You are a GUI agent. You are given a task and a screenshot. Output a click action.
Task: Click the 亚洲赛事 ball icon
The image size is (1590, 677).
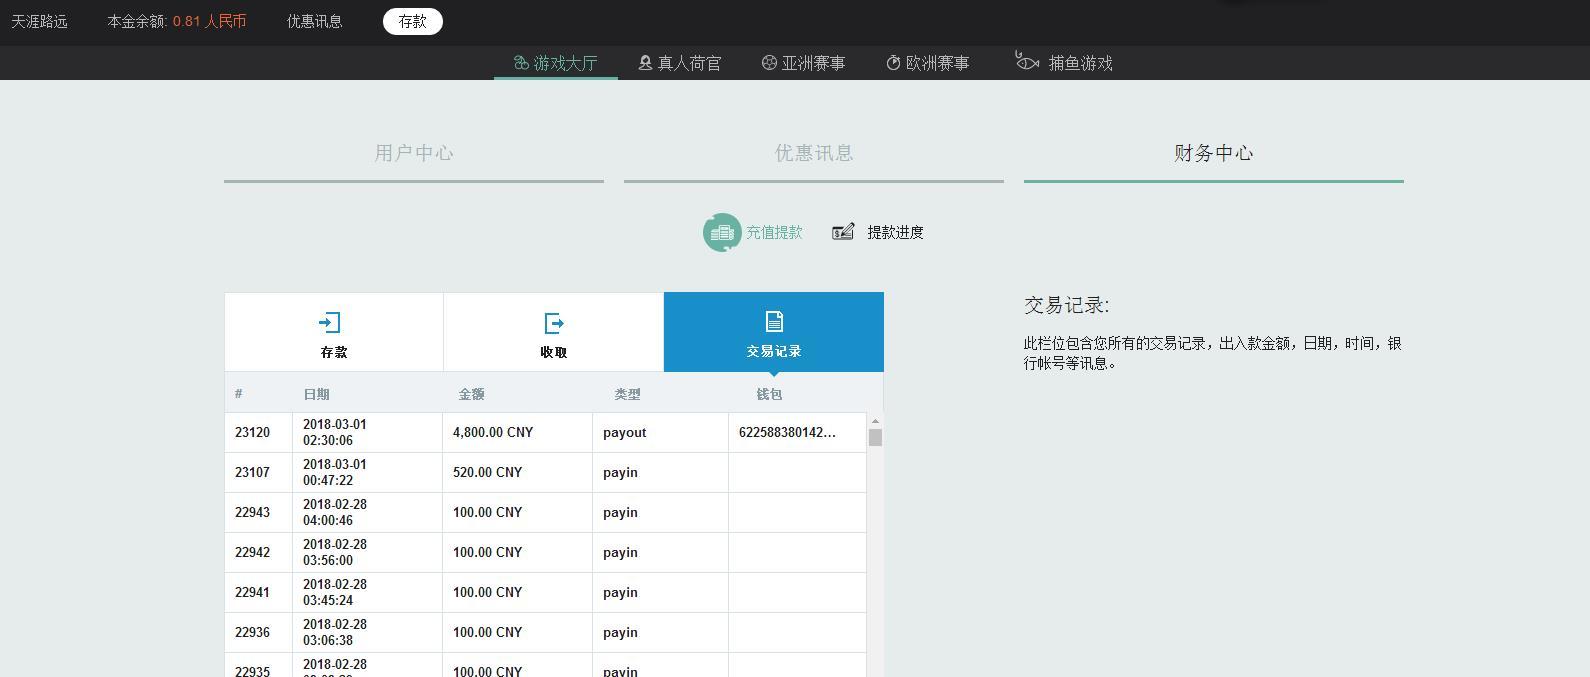[769, 63]
